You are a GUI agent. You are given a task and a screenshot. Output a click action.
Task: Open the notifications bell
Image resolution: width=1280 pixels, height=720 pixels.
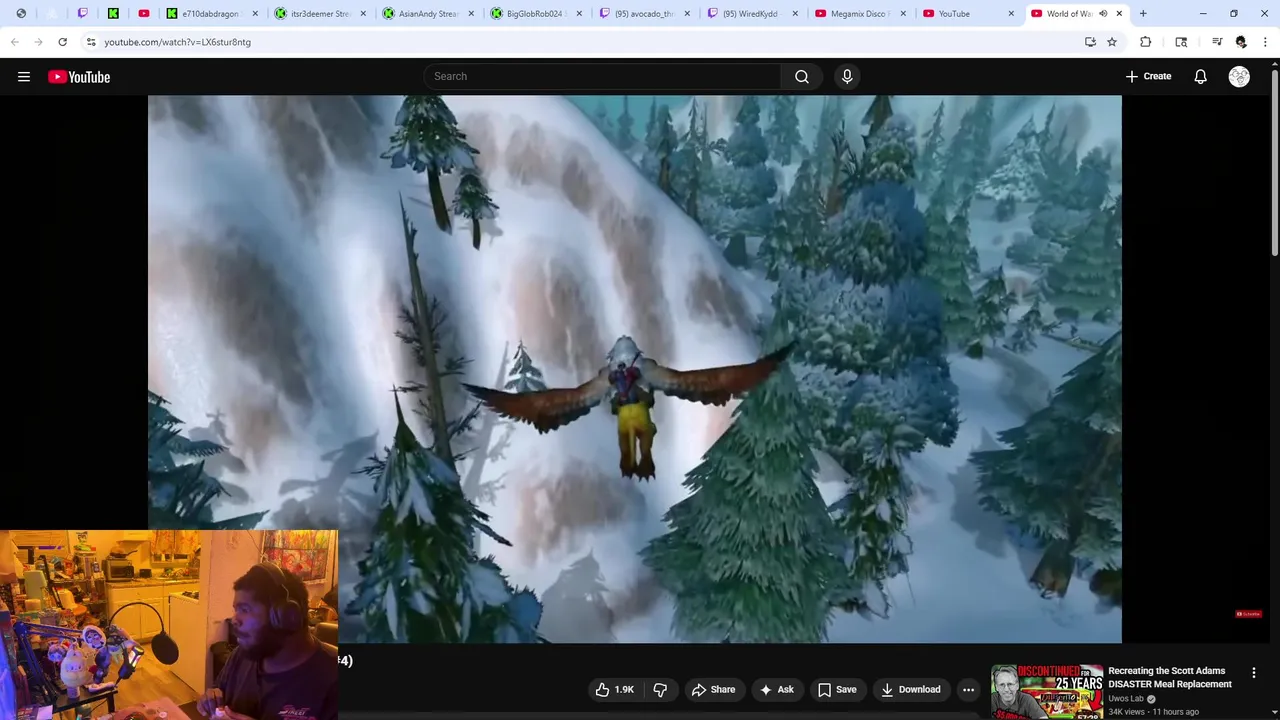(1200, 77)
